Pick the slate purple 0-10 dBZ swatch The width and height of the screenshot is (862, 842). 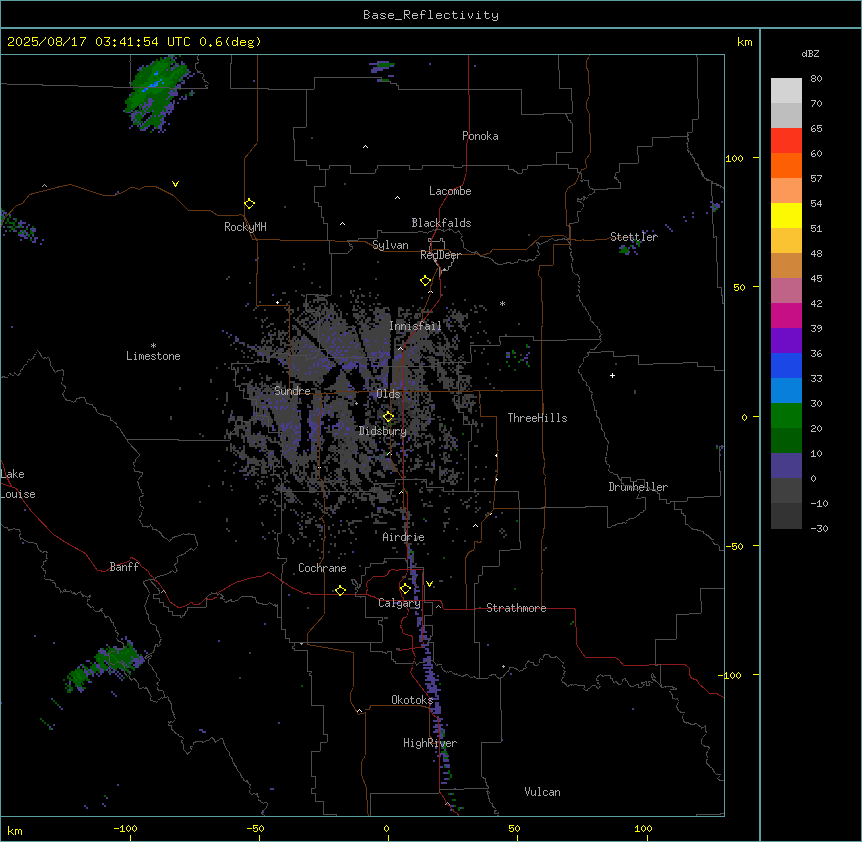[786, 466]
